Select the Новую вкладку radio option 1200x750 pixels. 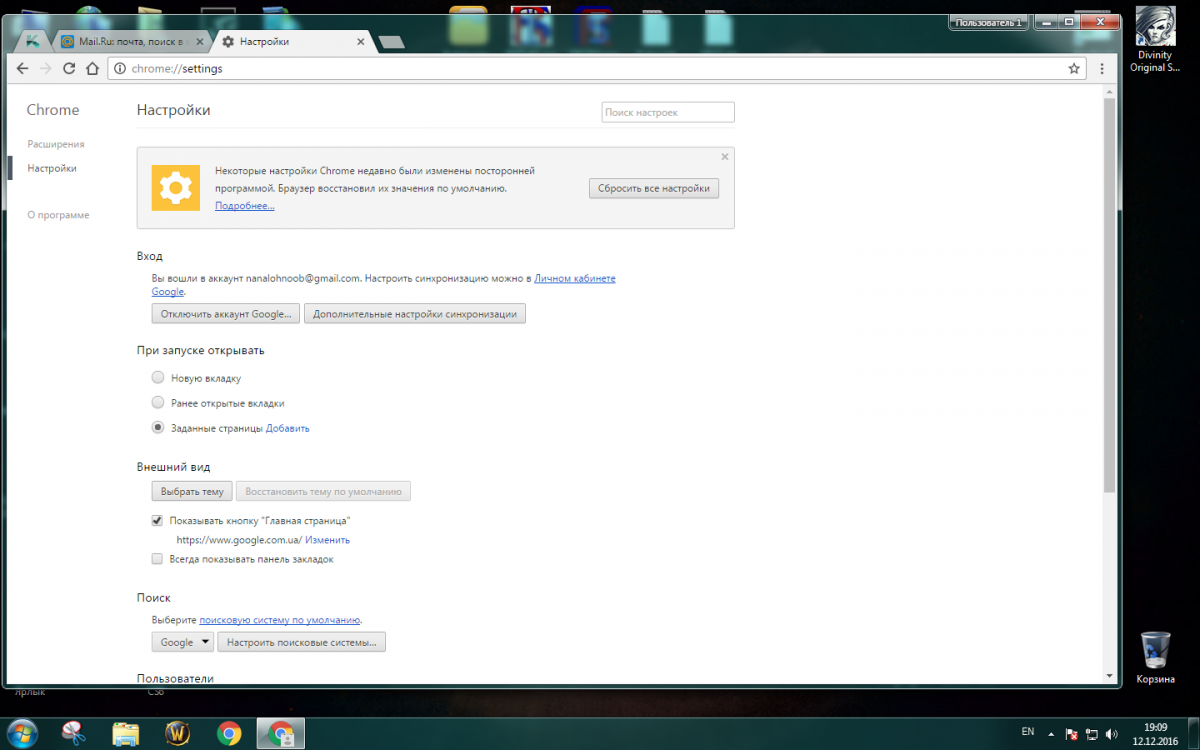(x=158, y=378)
